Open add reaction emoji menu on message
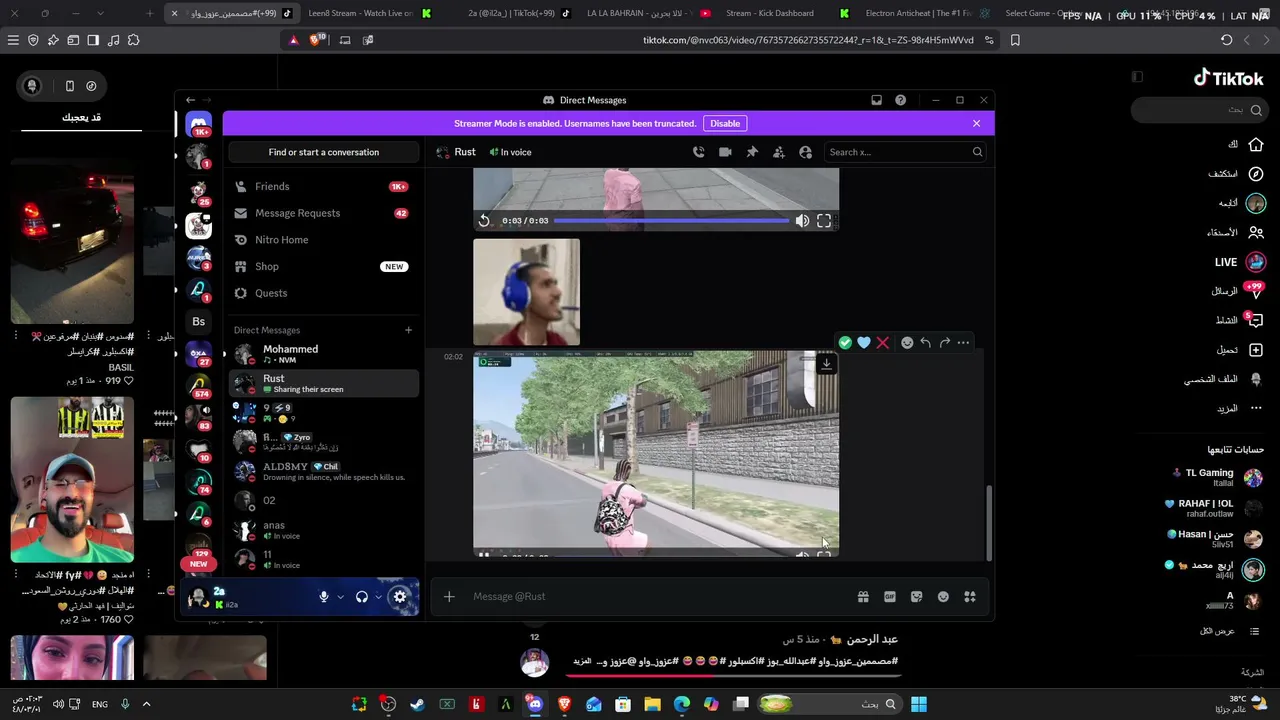 click(x=907, y=342)
